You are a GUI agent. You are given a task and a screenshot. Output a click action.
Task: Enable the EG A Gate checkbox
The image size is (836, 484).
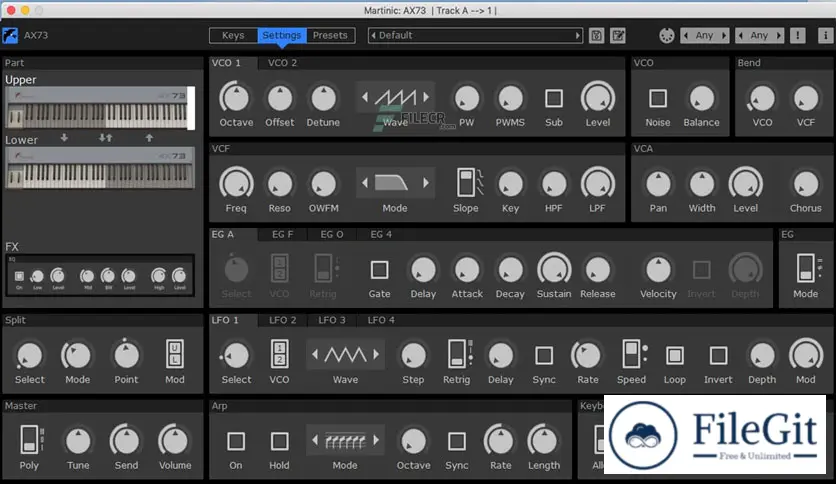coord(379,270)
